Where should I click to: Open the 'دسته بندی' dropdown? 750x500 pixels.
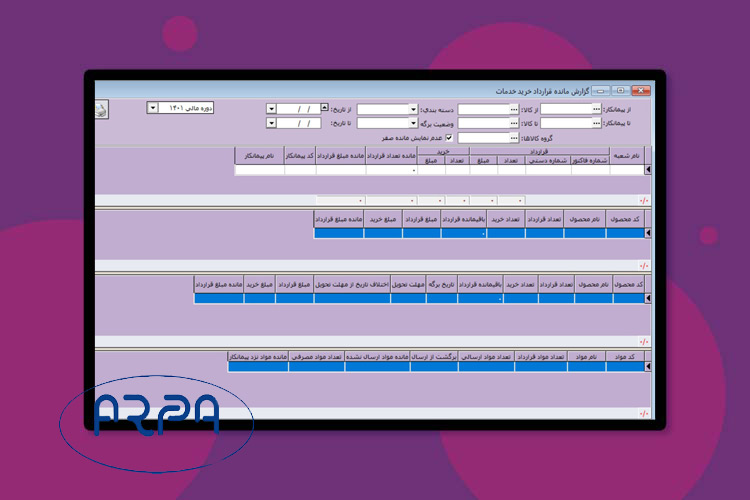[x=413, y=109]
